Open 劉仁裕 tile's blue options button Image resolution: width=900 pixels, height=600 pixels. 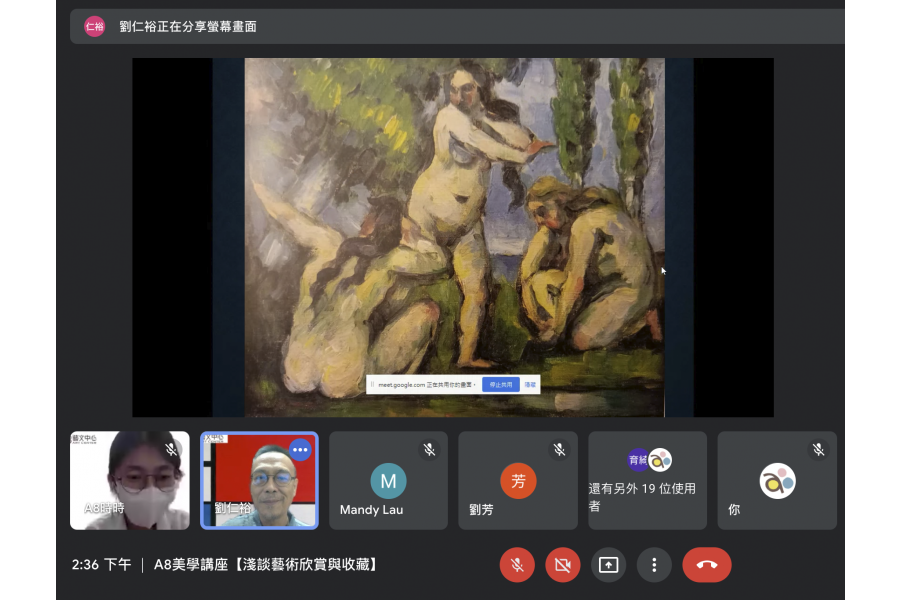click(x=300, y=450)
